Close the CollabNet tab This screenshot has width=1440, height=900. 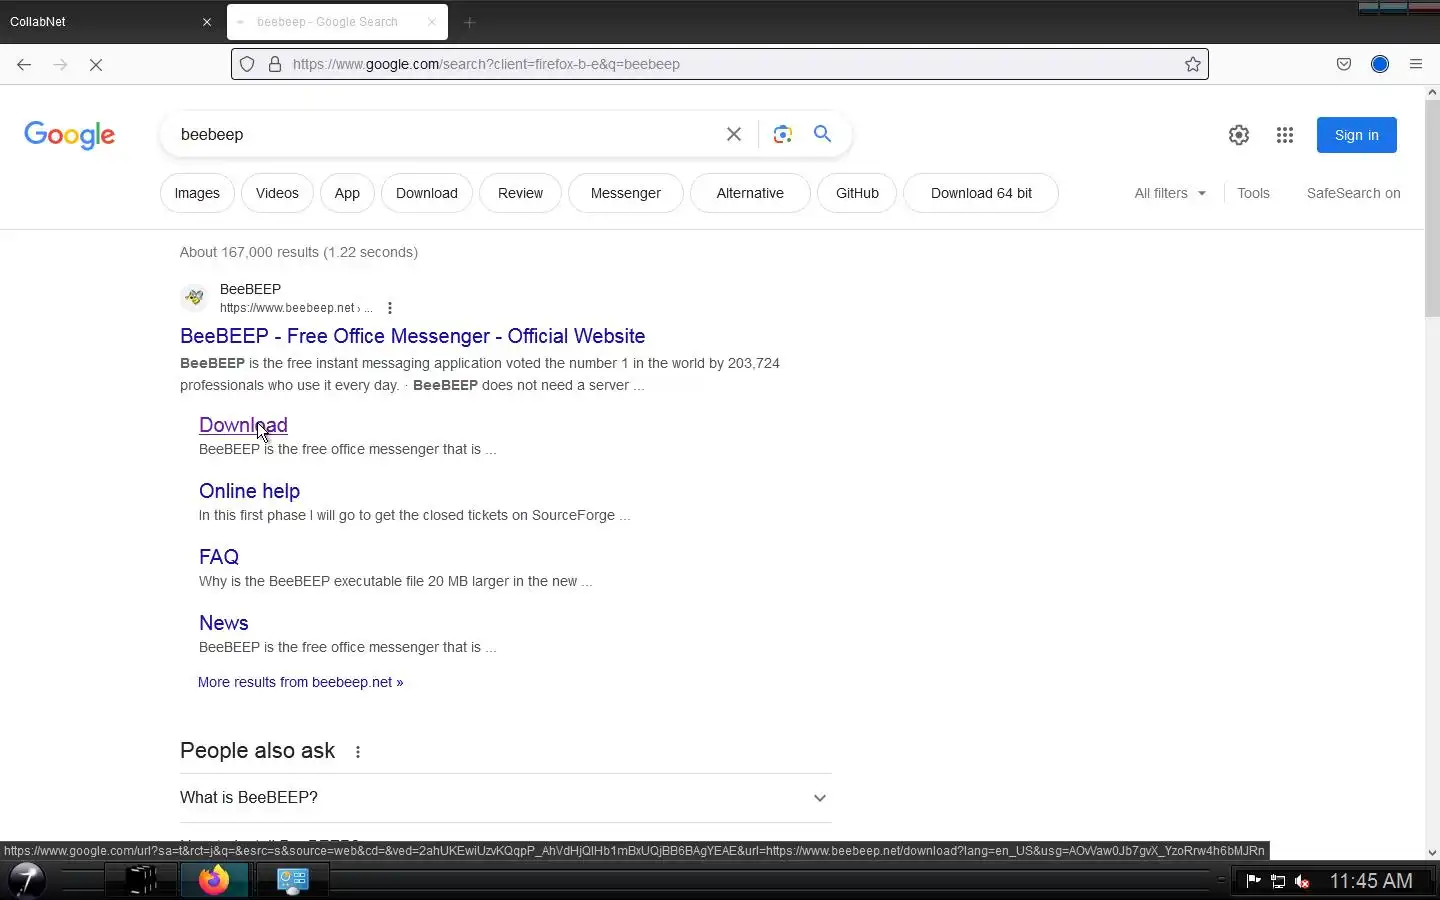(x=207, y=22)
